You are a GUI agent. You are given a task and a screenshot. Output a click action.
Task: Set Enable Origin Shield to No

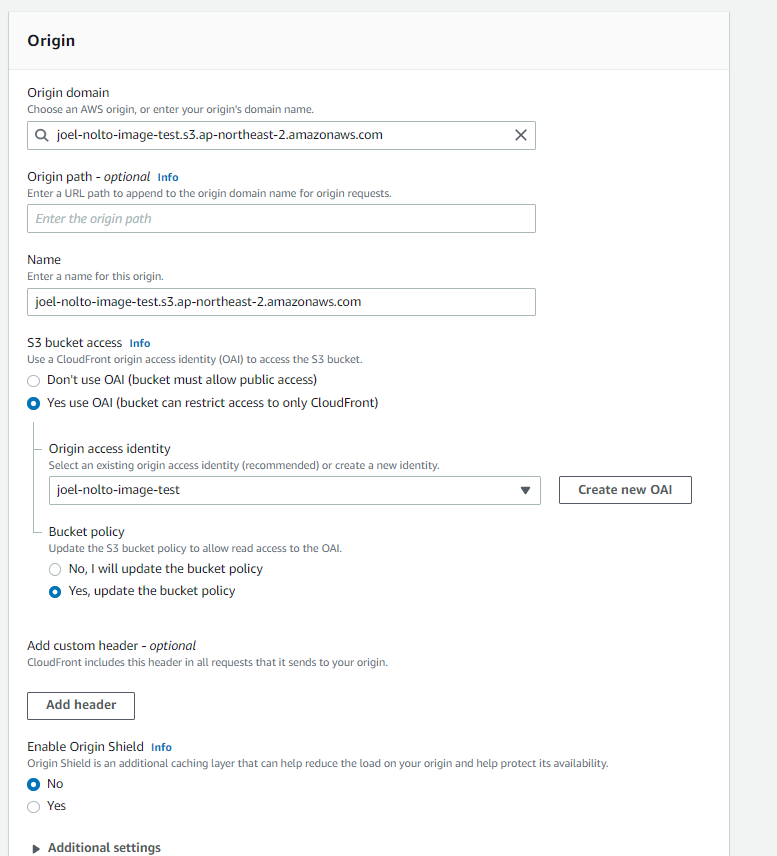(x=34, y=784)
